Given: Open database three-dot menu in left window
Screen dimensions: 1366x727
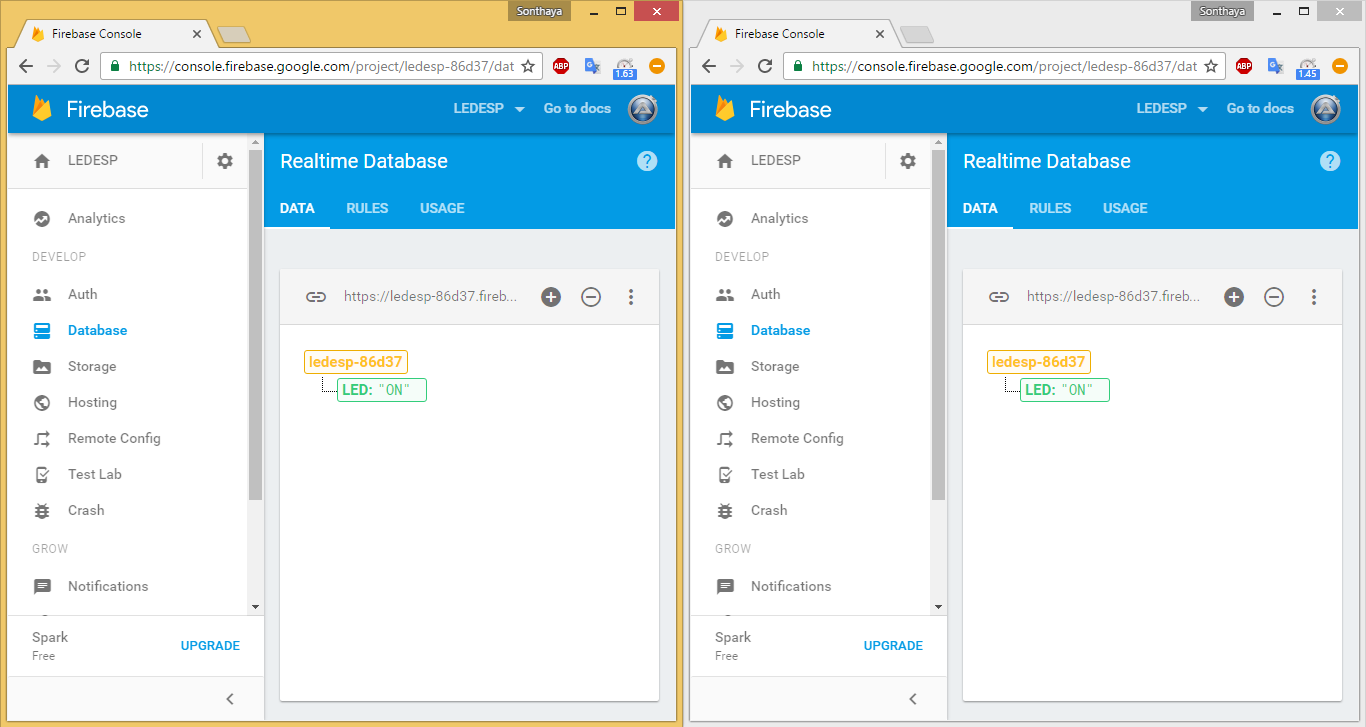Looking at the screenshot, I should point(631,297).
